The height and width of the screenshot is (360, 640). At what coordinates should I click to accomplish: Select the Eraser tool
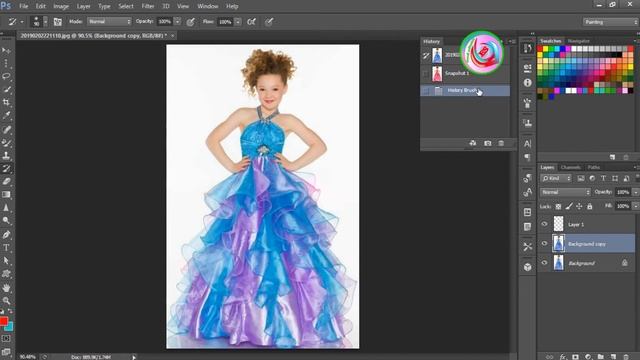[6, 182]
